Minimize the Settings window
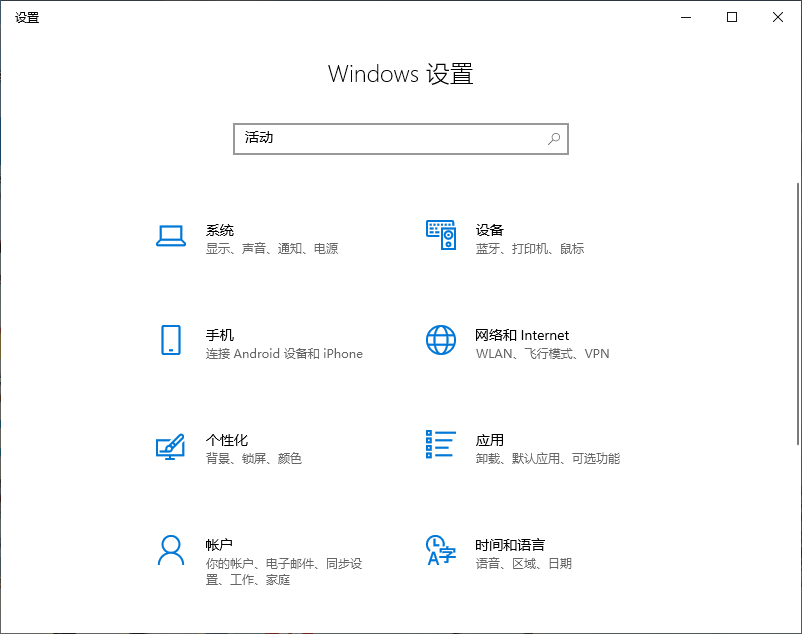Image resolution: width=802 pixels, height=634 pixels. (x=686, y=17)
